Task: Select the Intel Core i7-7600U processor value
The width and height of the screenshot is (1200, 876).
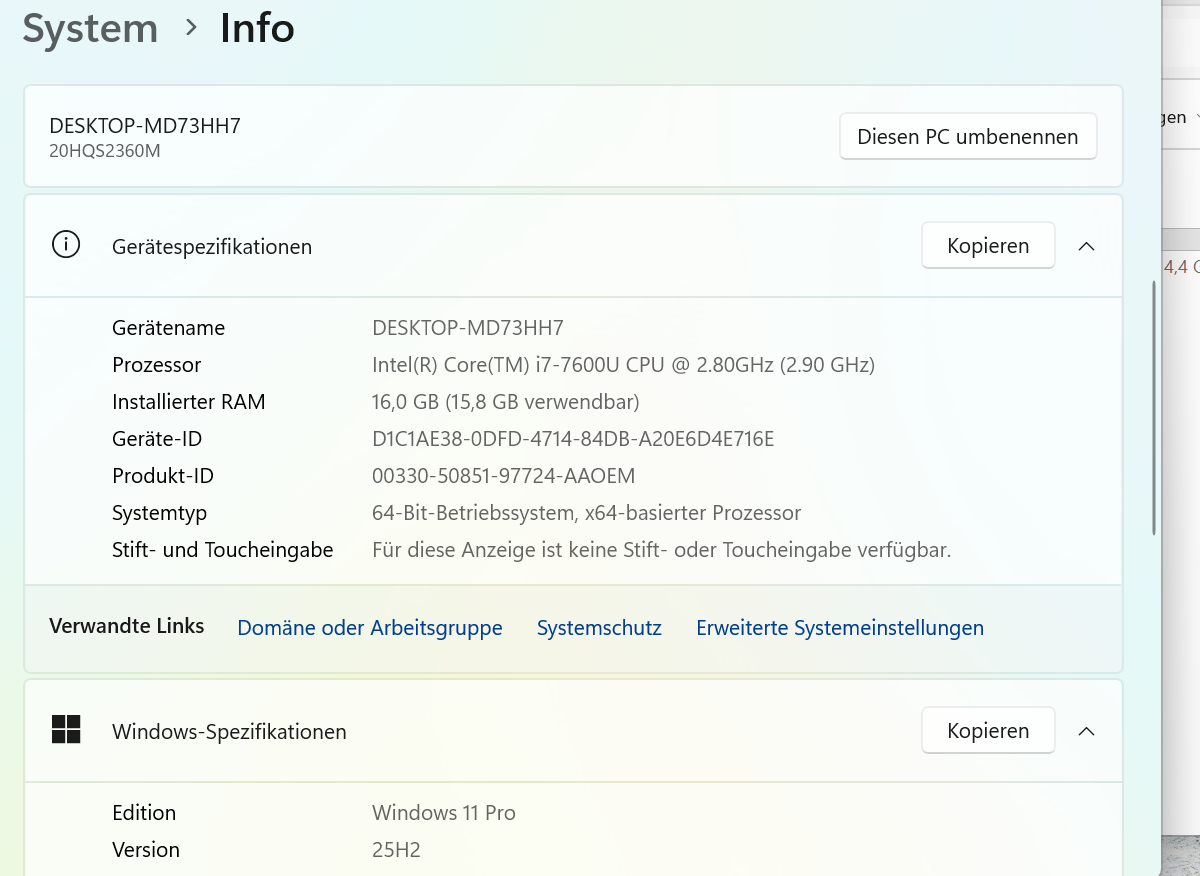Action: tap(623, 365)
